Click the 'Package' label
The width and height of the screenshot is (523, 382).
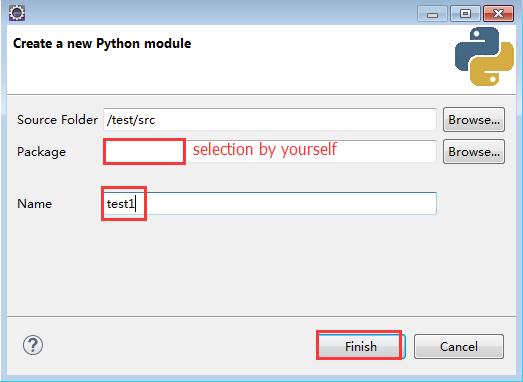point(41,152)
